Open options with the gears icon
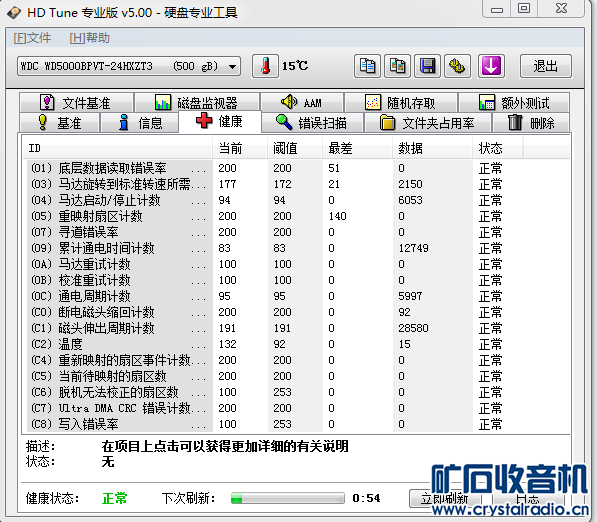597x522 pixels. (457, 66)
